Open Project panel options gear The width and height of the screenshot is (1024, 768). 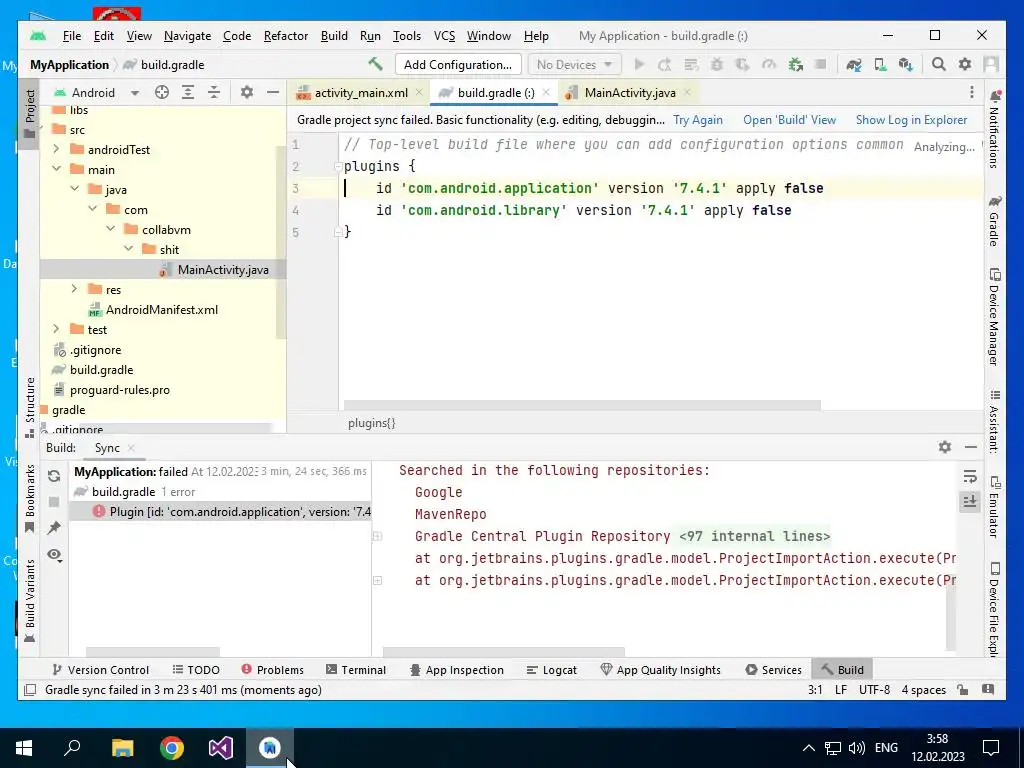pos(246,93)
